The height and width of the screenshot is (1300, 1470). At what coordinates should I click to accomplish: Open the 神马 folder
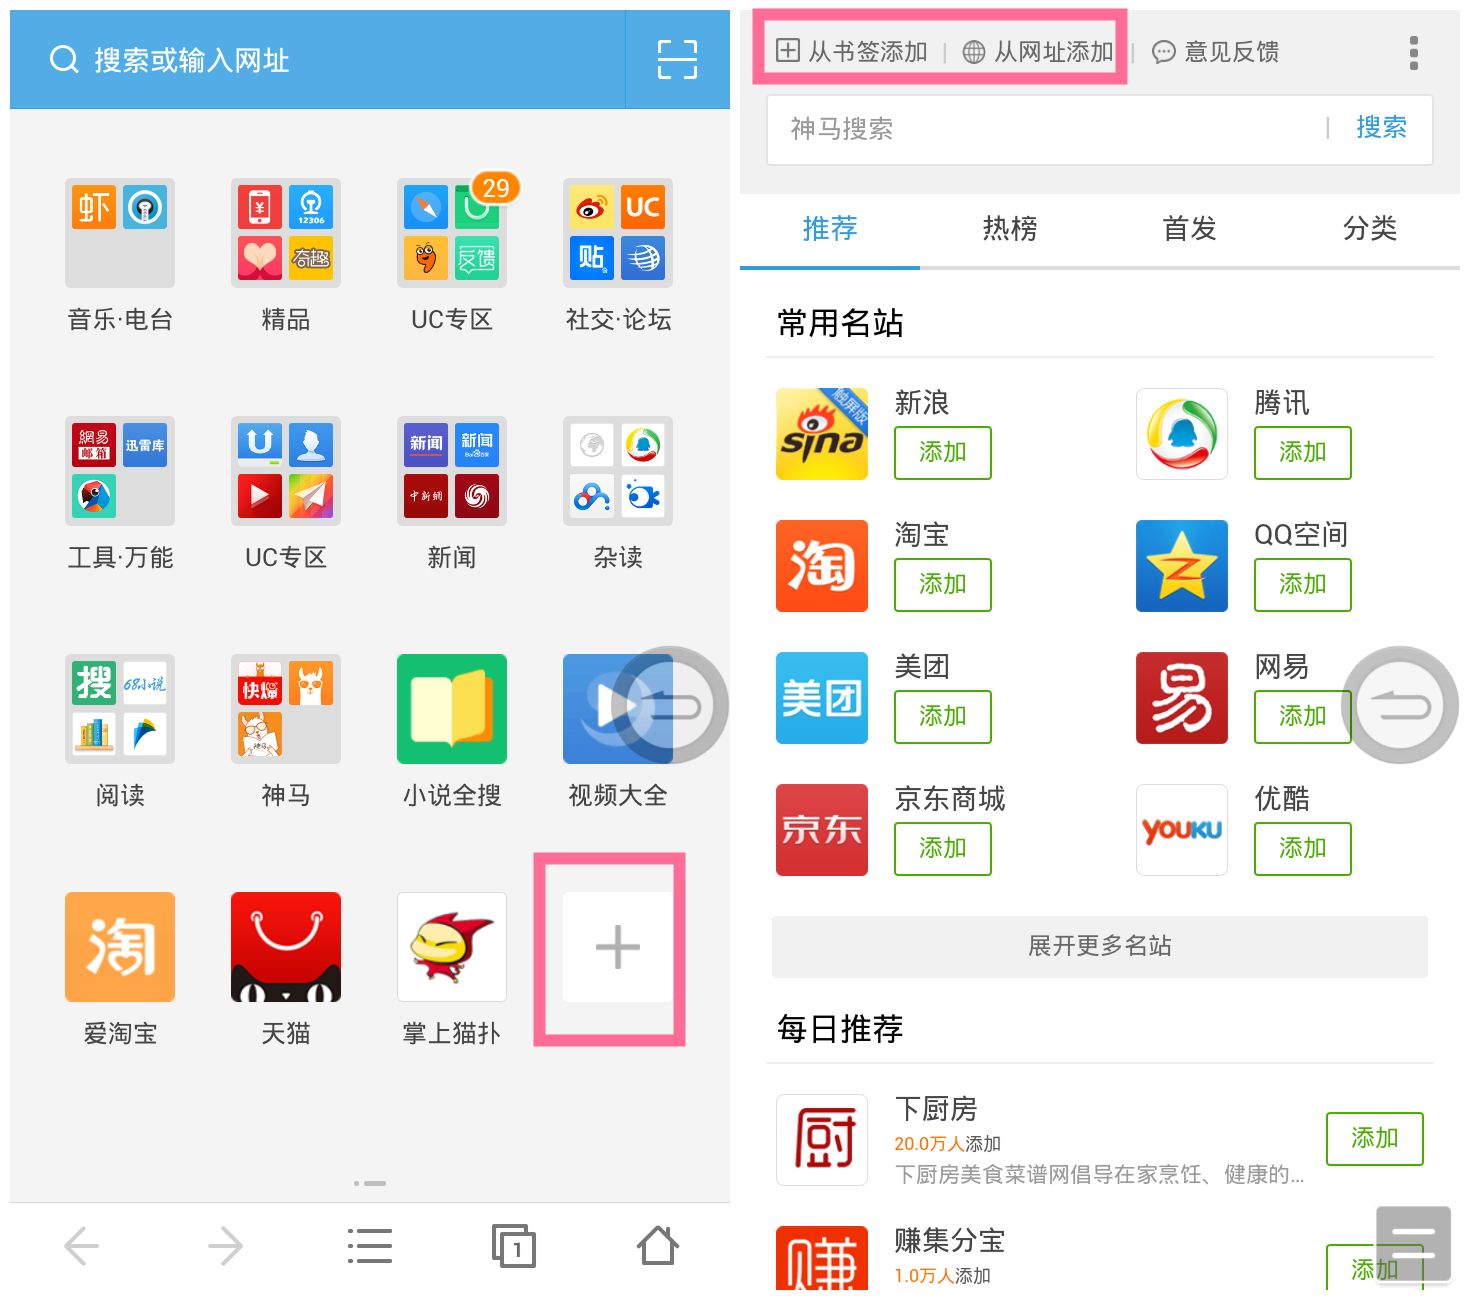pos(286,709)
